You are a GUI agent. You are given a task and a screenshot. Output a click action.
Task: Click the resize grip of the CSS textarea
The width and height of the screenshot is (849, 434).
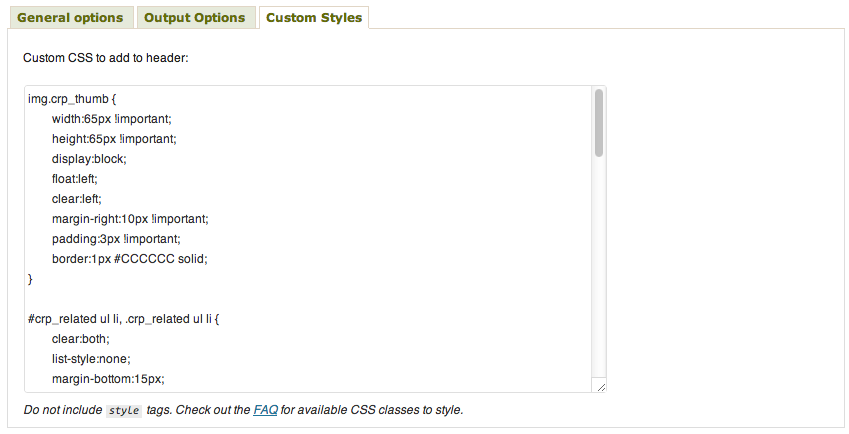[x=600, y=387]
